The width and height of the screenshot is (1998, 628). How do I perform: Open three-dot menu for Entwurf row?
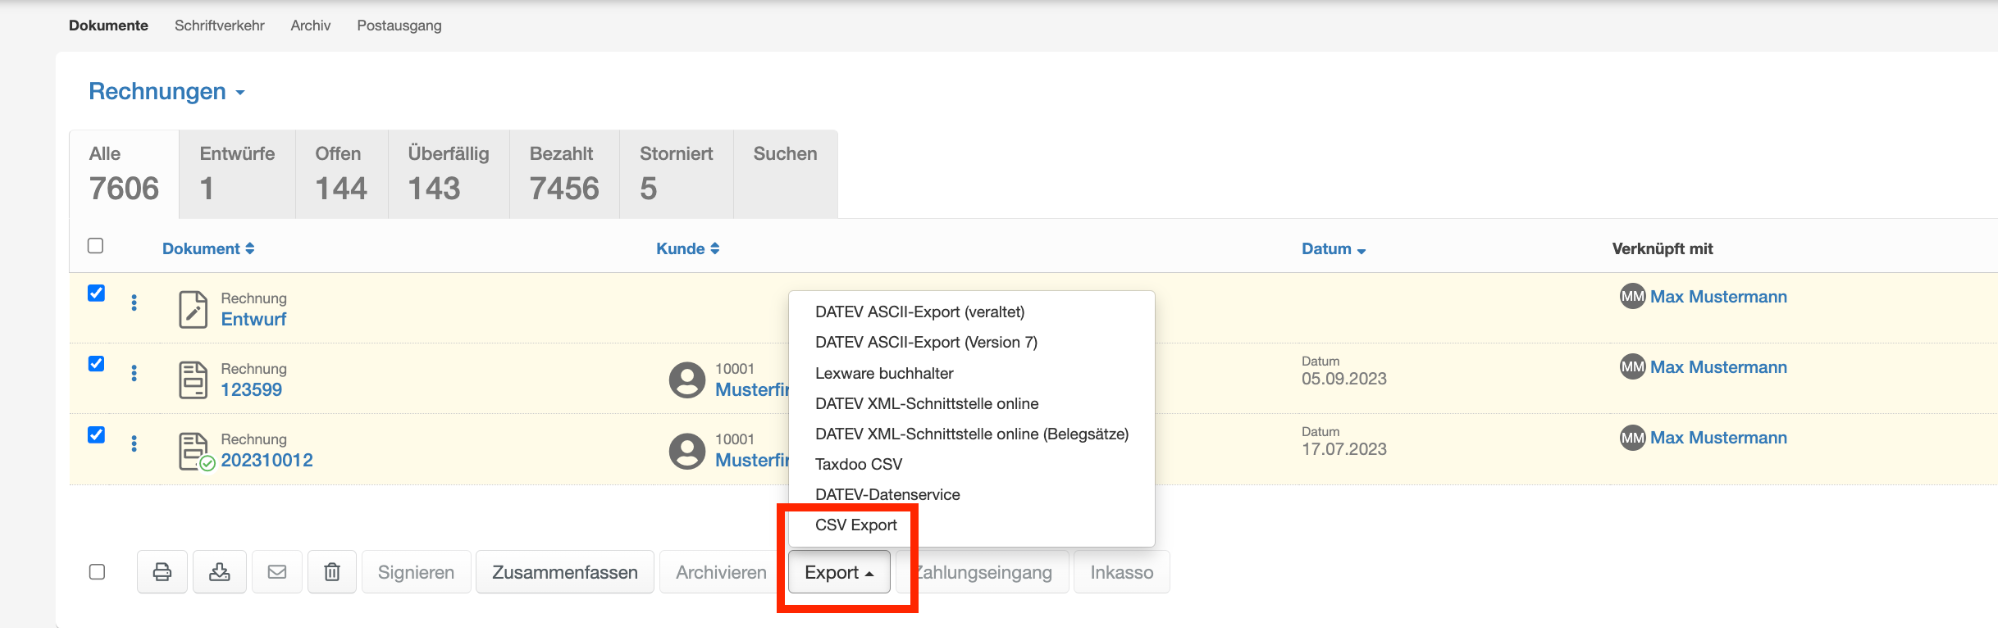(134, 302)
